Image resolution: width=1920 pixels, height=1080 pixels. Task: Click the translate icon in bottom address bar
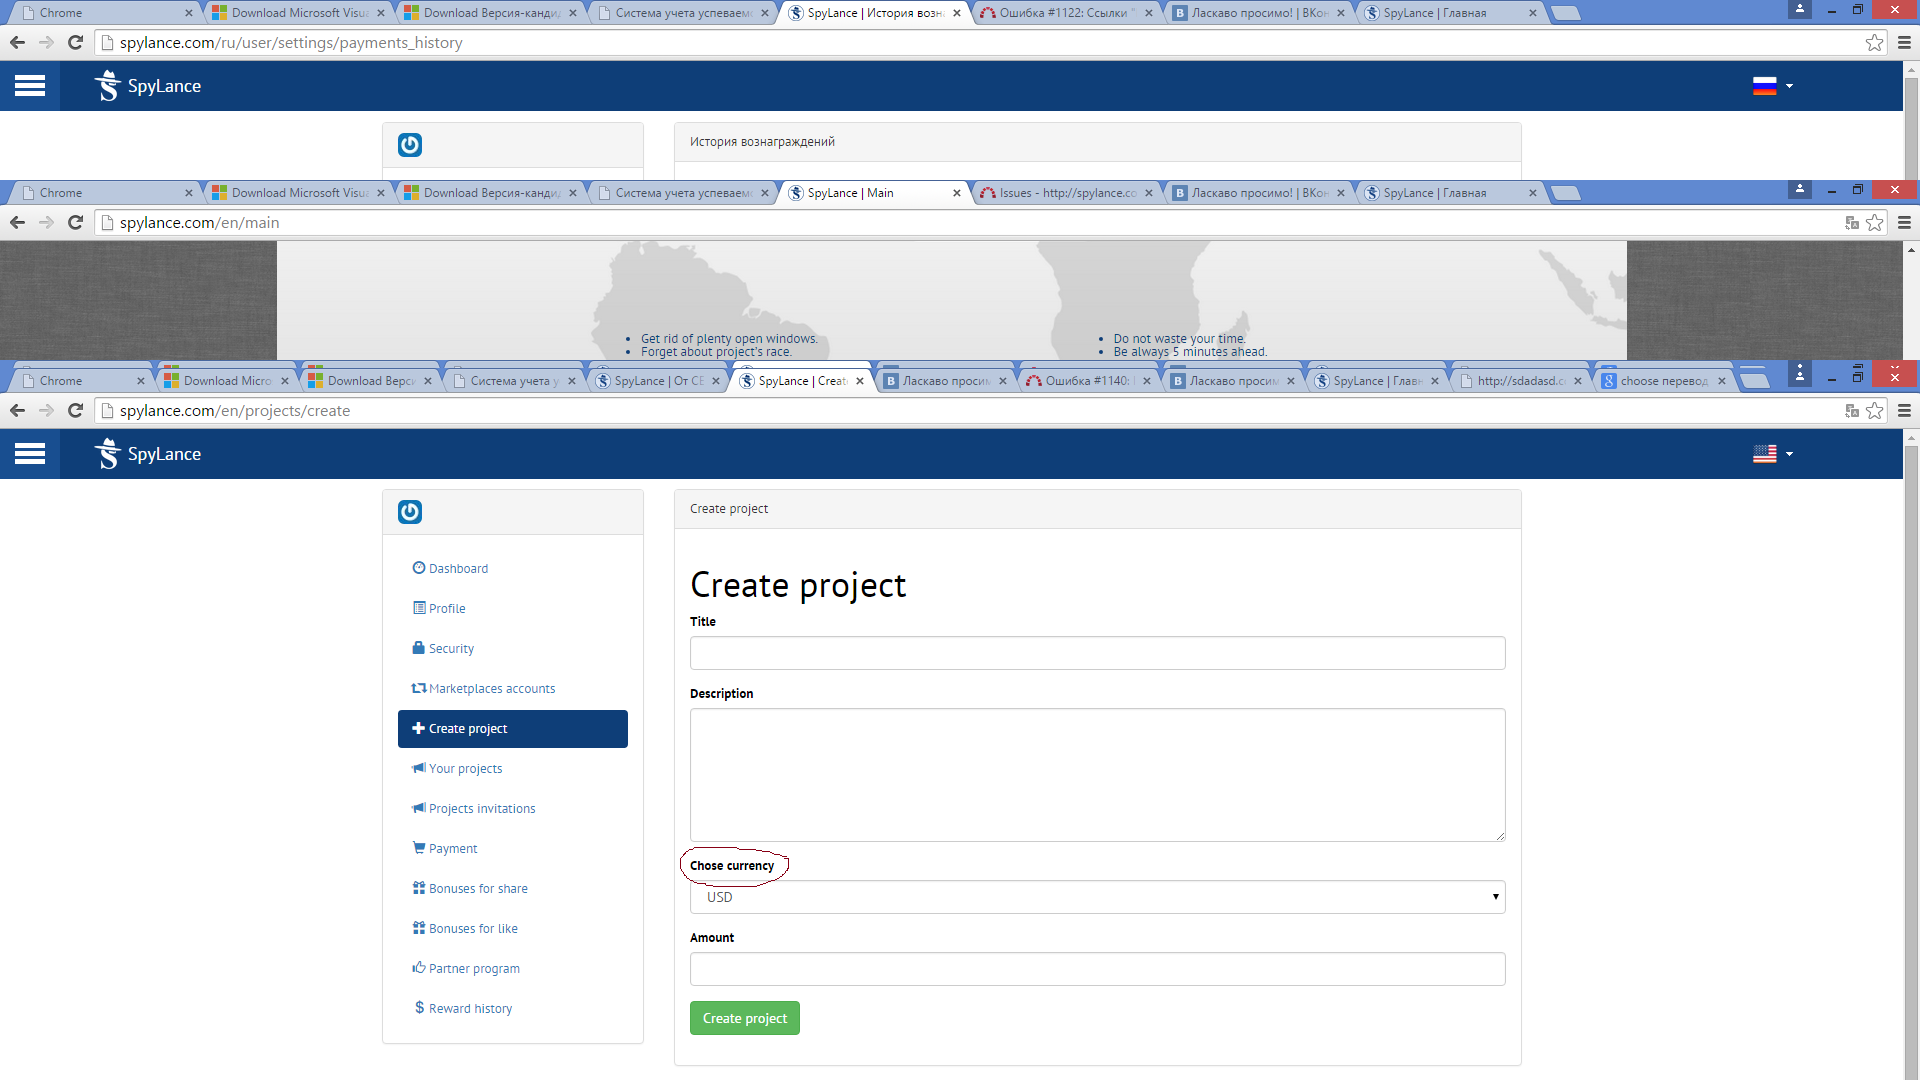pyautogui.click(x=1851, y=410)
